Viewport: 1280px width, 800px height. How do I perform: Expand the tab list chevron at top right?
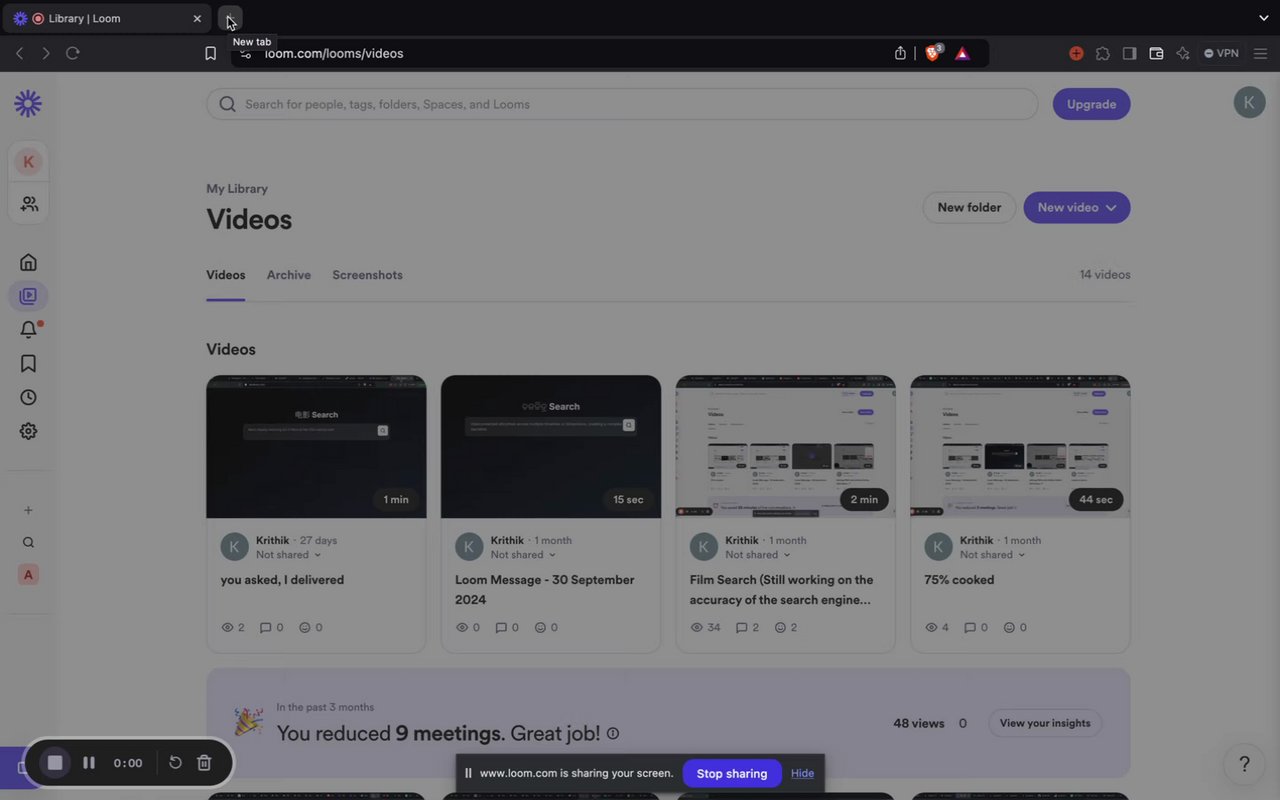click(1264, 18)
